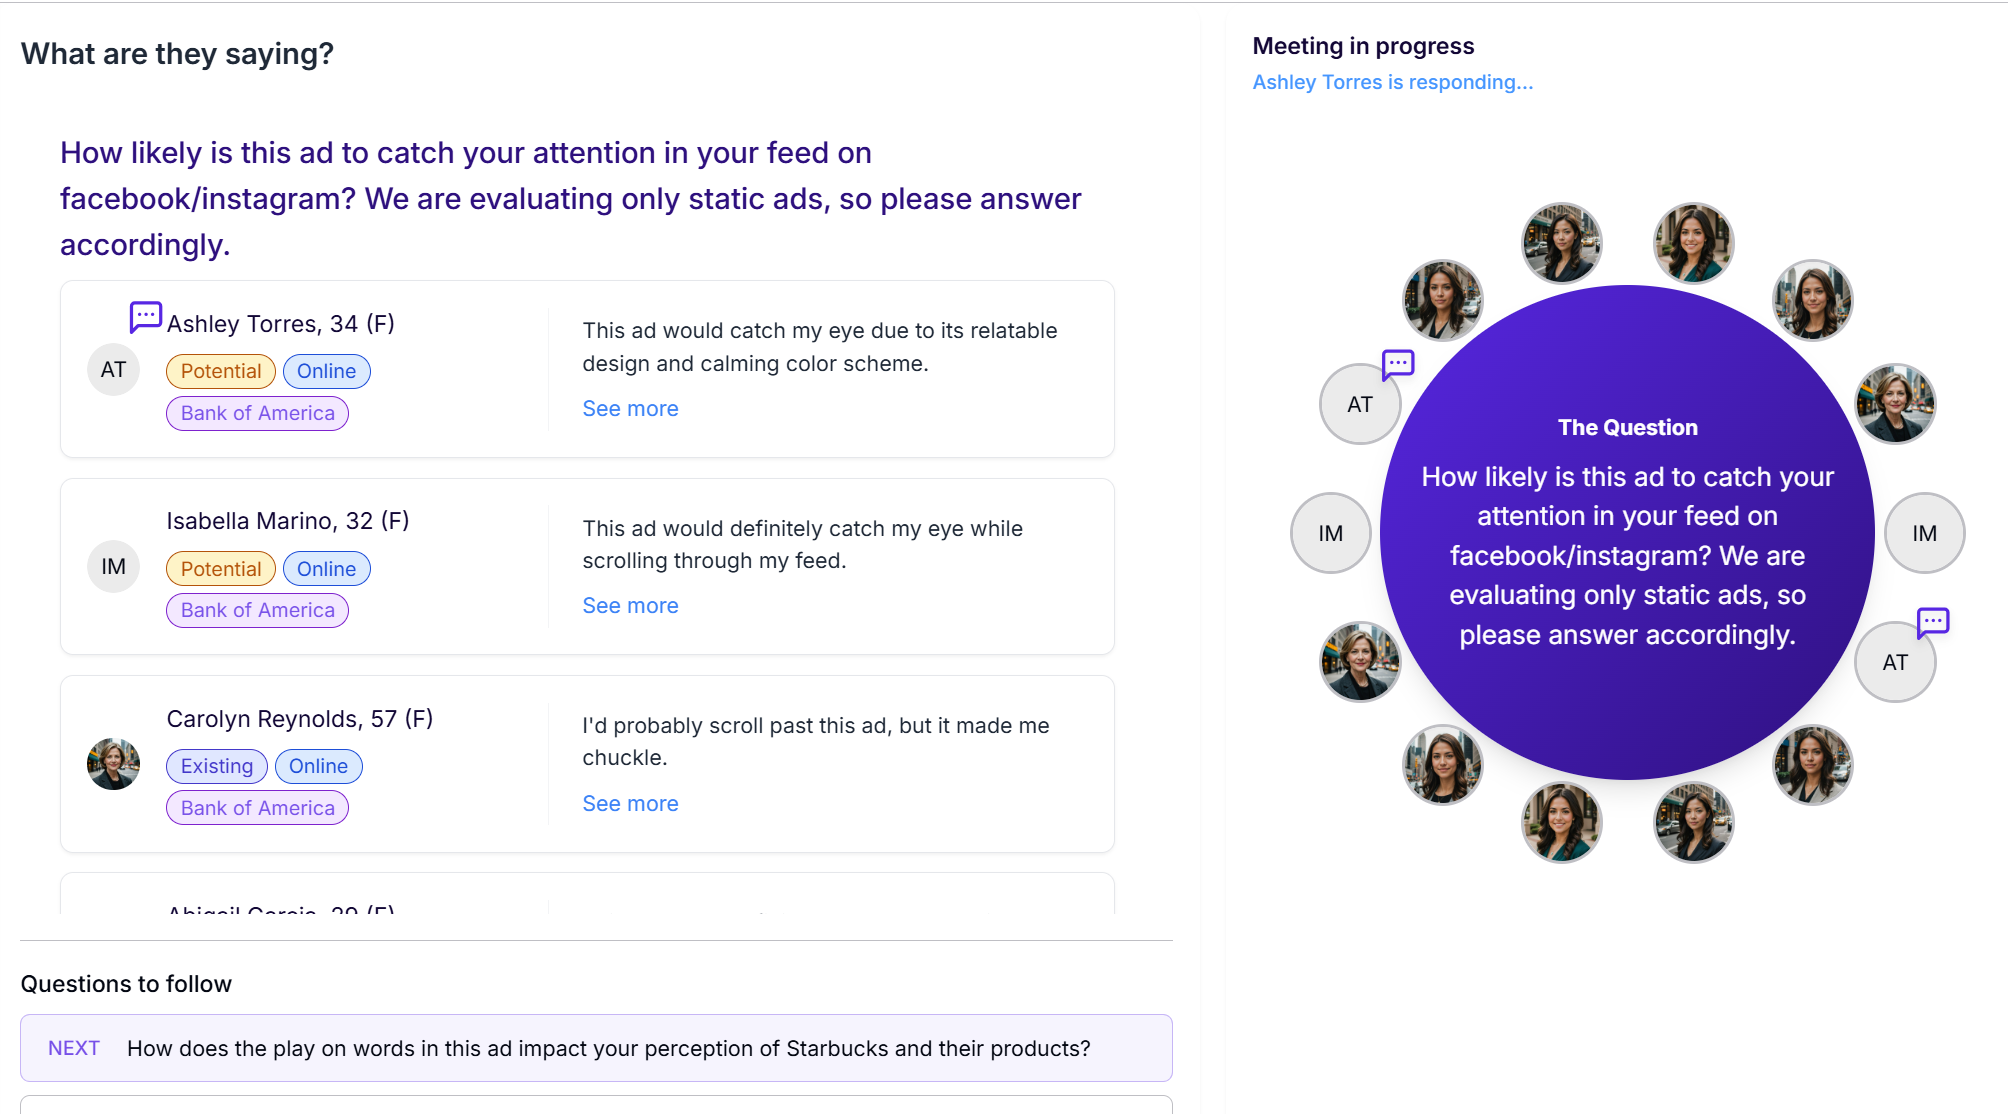Click Existing tag on Carolyn Reynolds card
Screen dimensions: 2008x1114
[217, 766]
